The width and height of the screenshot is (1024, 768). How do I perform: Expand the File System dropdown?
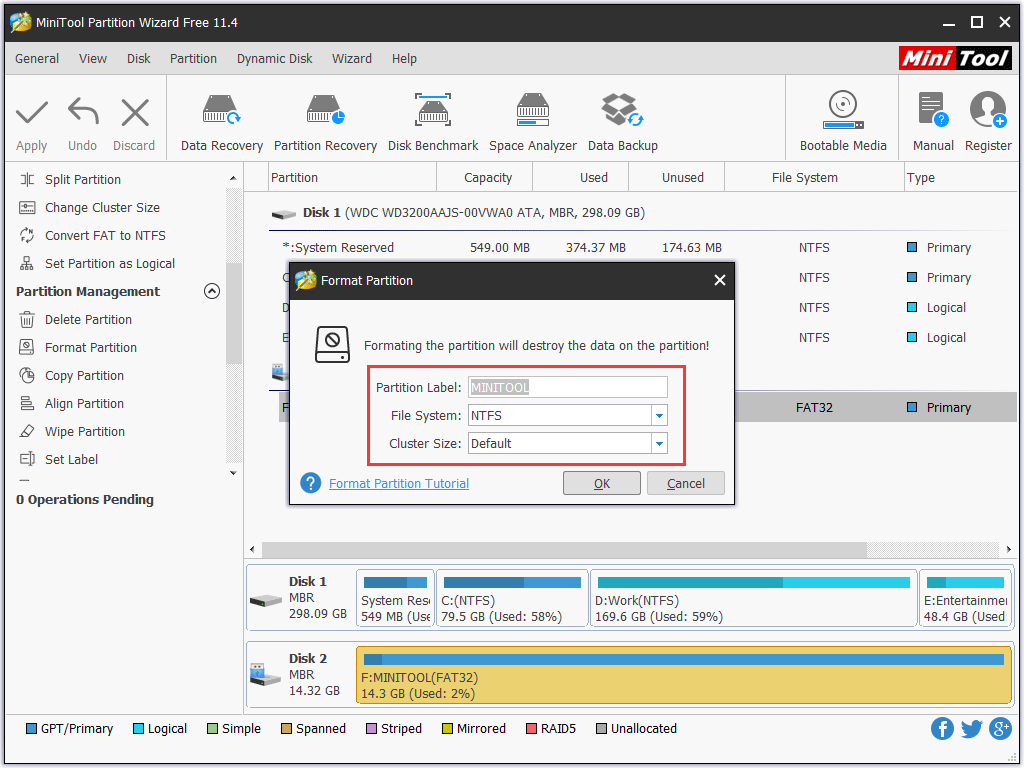pyautogui.click(x=659, y=415)
